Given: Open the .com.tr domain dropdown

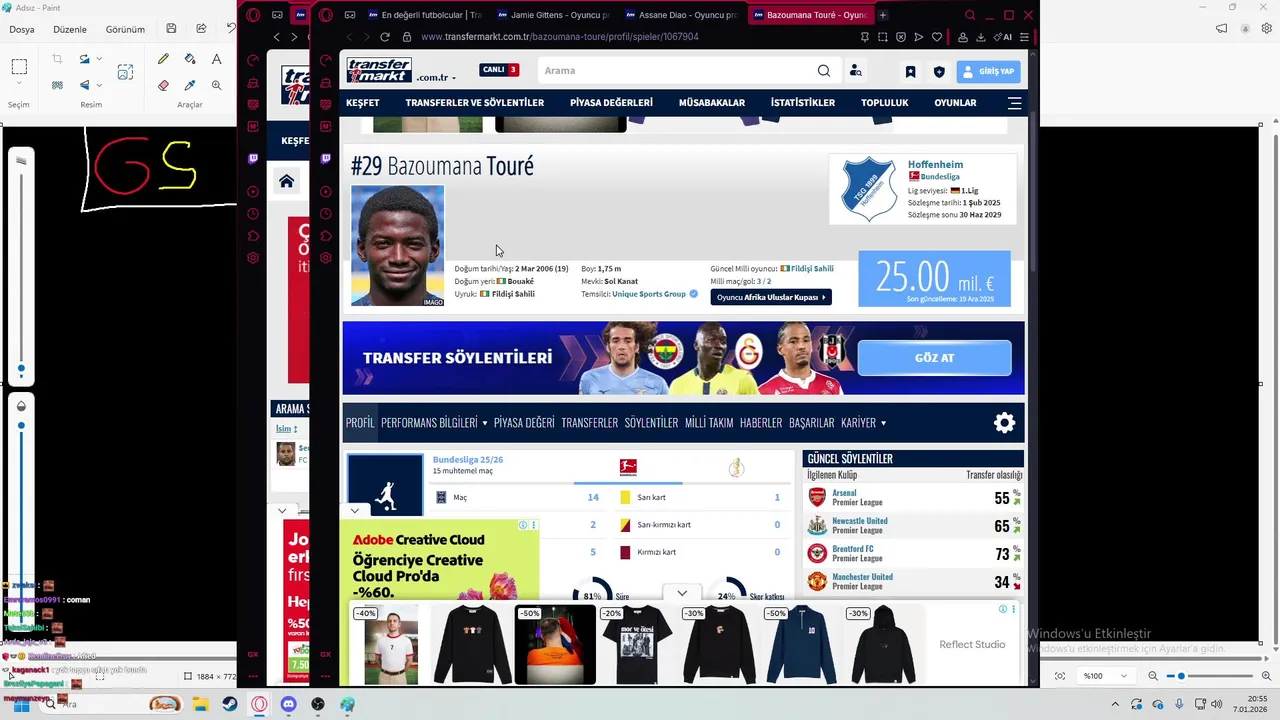Looking at the screenshot, I should click(436, 77).
